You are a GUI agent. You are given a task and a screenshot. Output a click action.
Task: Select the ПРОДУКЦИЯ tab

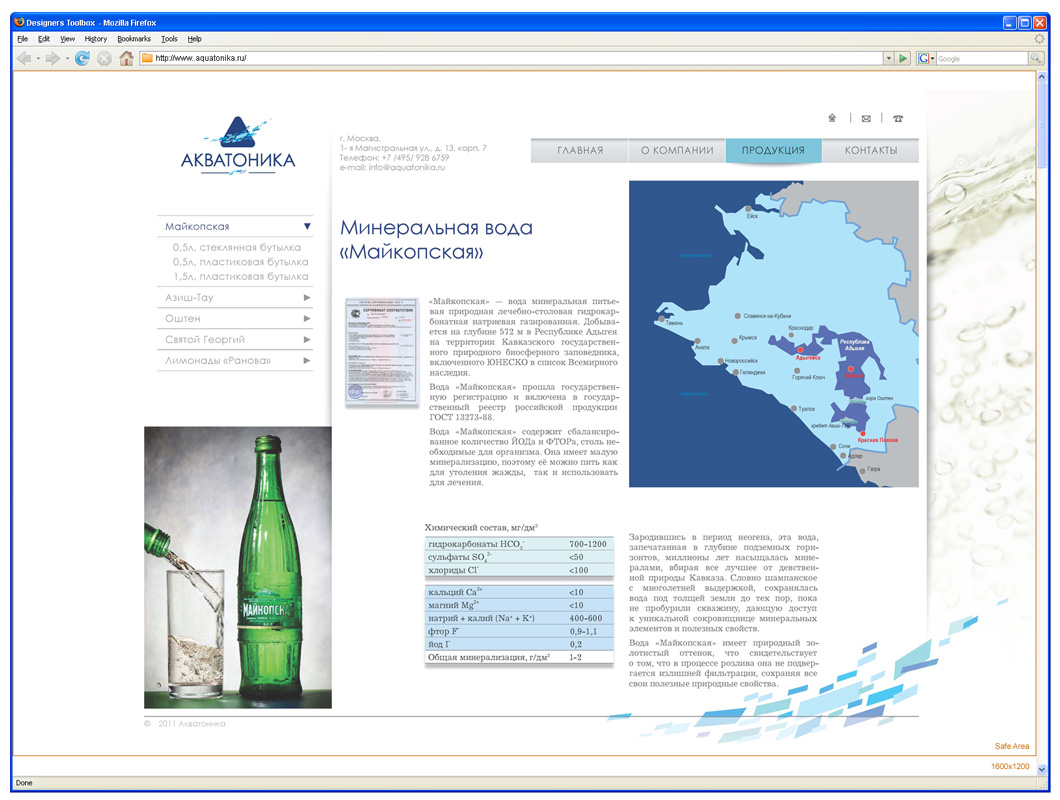click(x=773, y=151)
